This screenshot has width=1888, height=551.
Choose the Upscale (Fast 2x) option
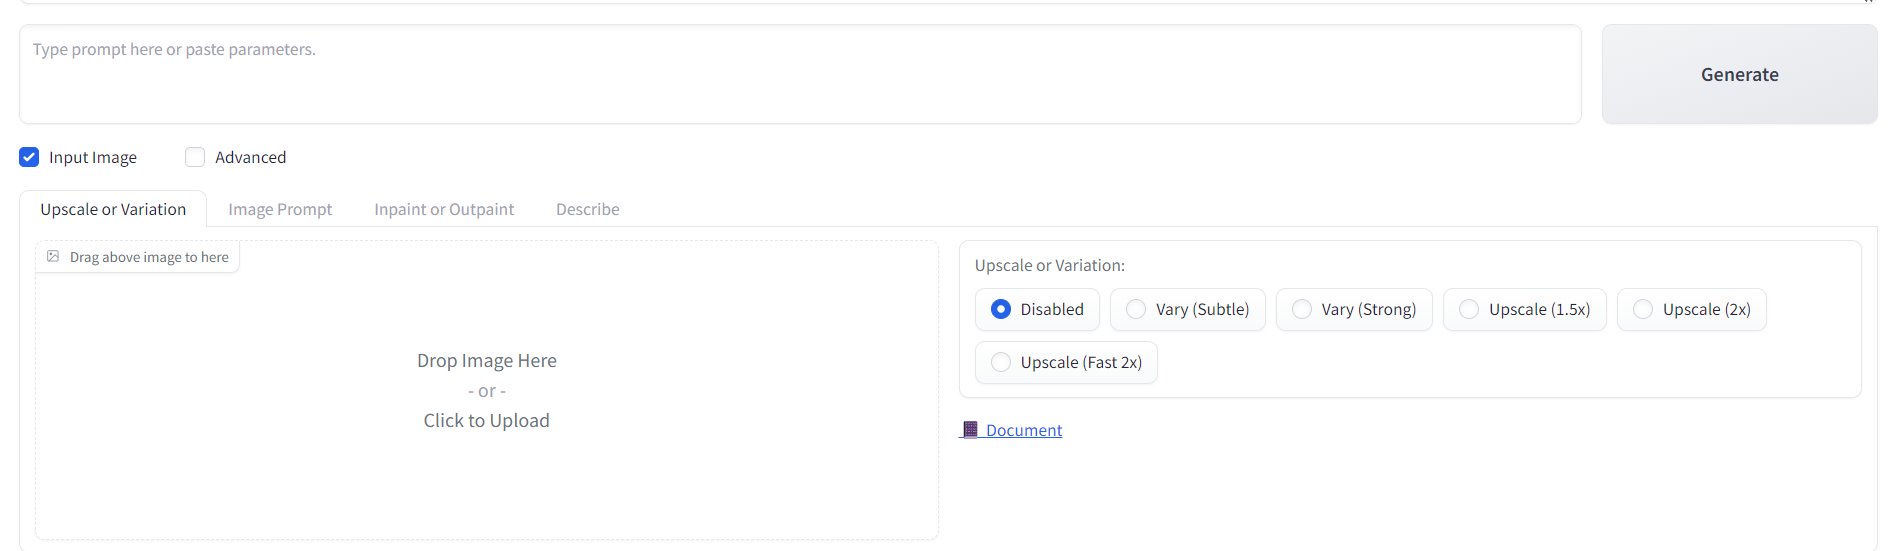(1001, 363)
